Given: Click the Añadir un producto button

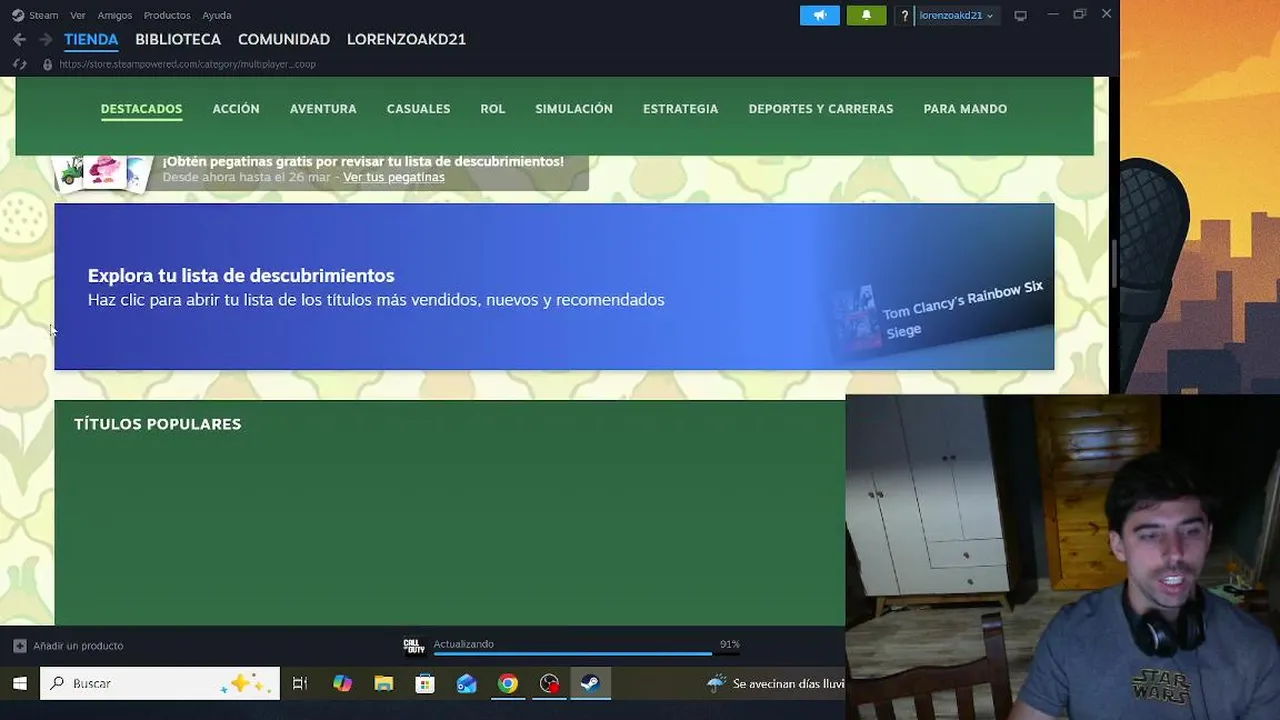Looking at the screenshot, I should (68, 646).
